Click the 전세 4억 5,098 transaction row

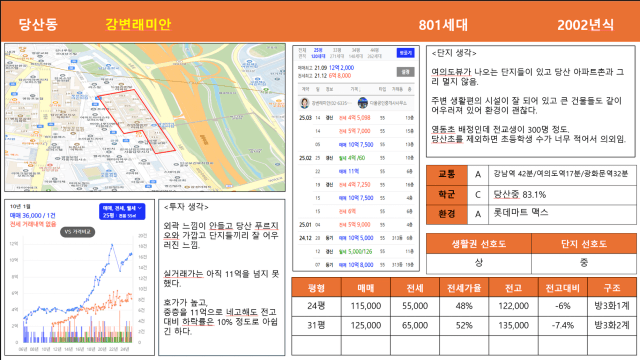tap(356, 118)
